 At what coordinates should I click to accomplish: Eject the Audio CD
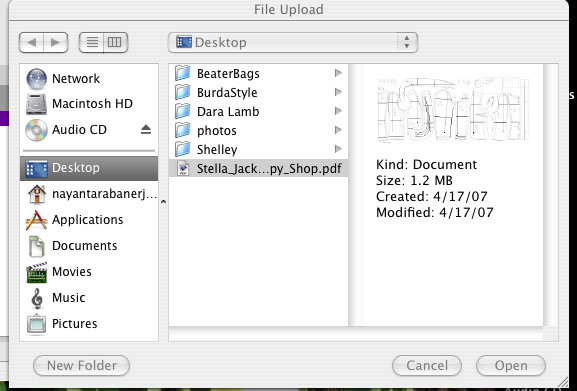pyautogui.click(x=146, y=129)
